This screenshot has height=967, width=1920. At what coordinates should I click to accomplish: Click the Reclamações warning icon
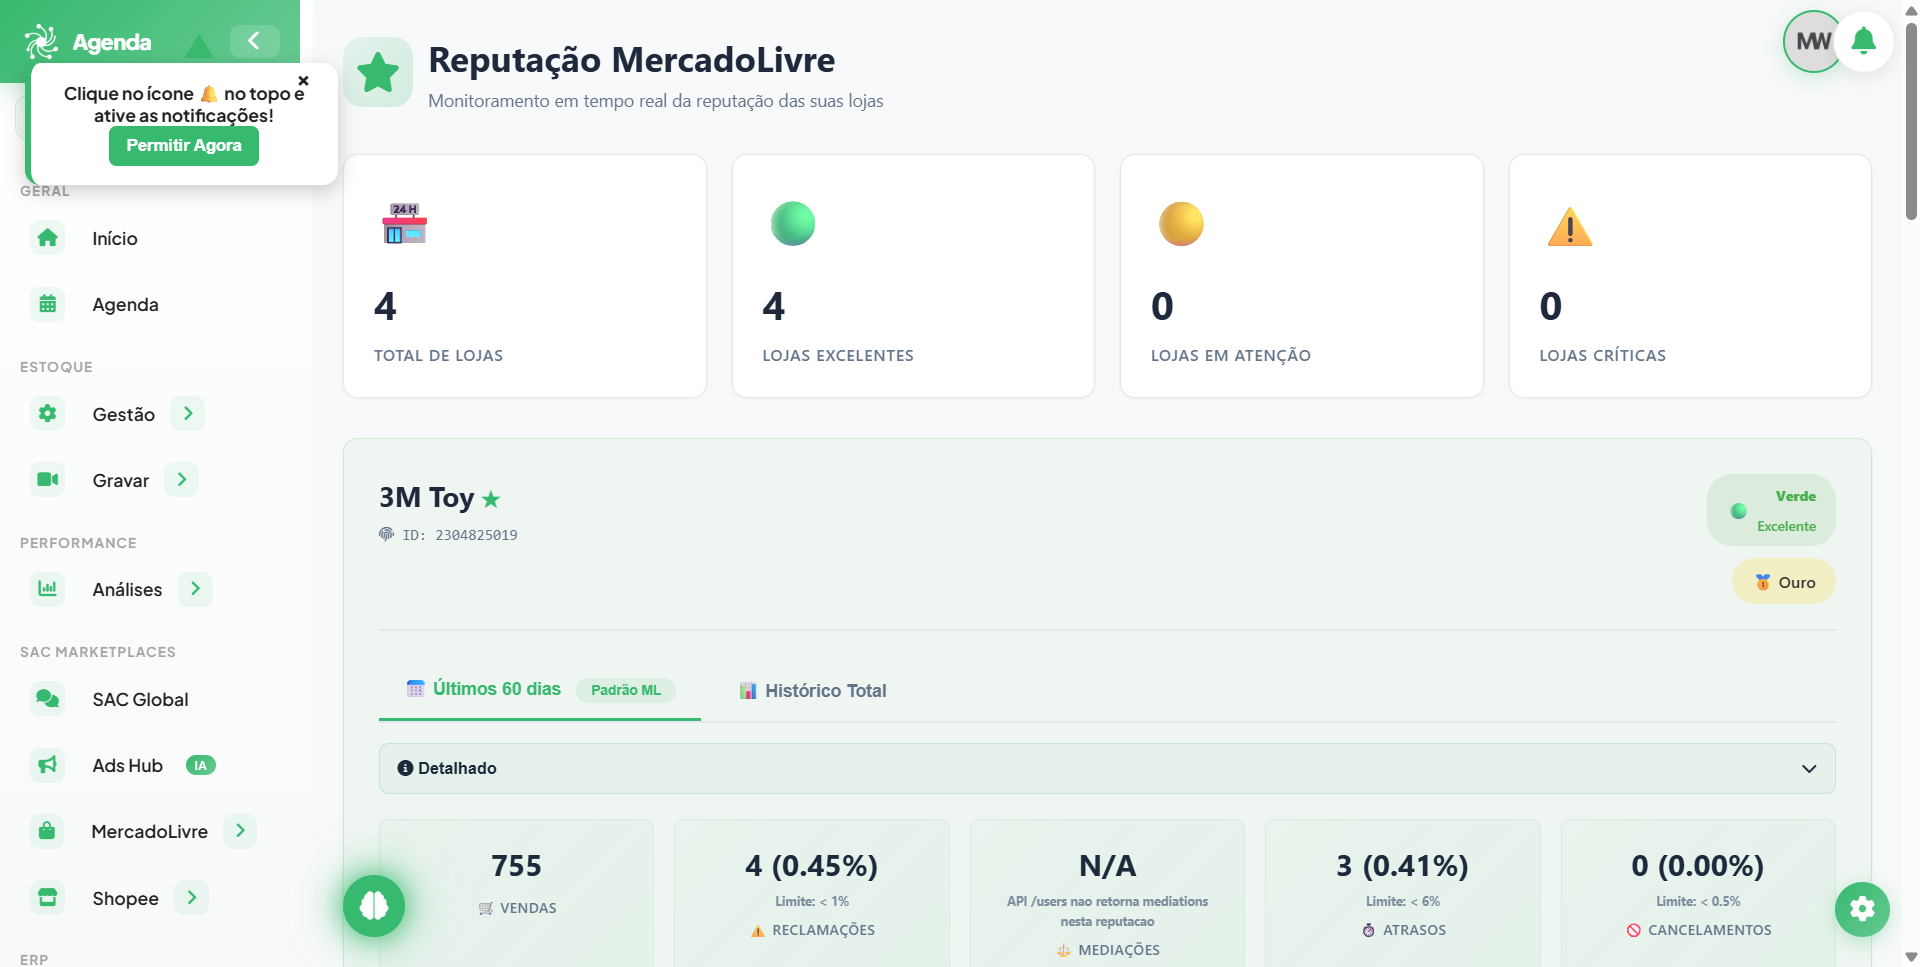(758, 931)
